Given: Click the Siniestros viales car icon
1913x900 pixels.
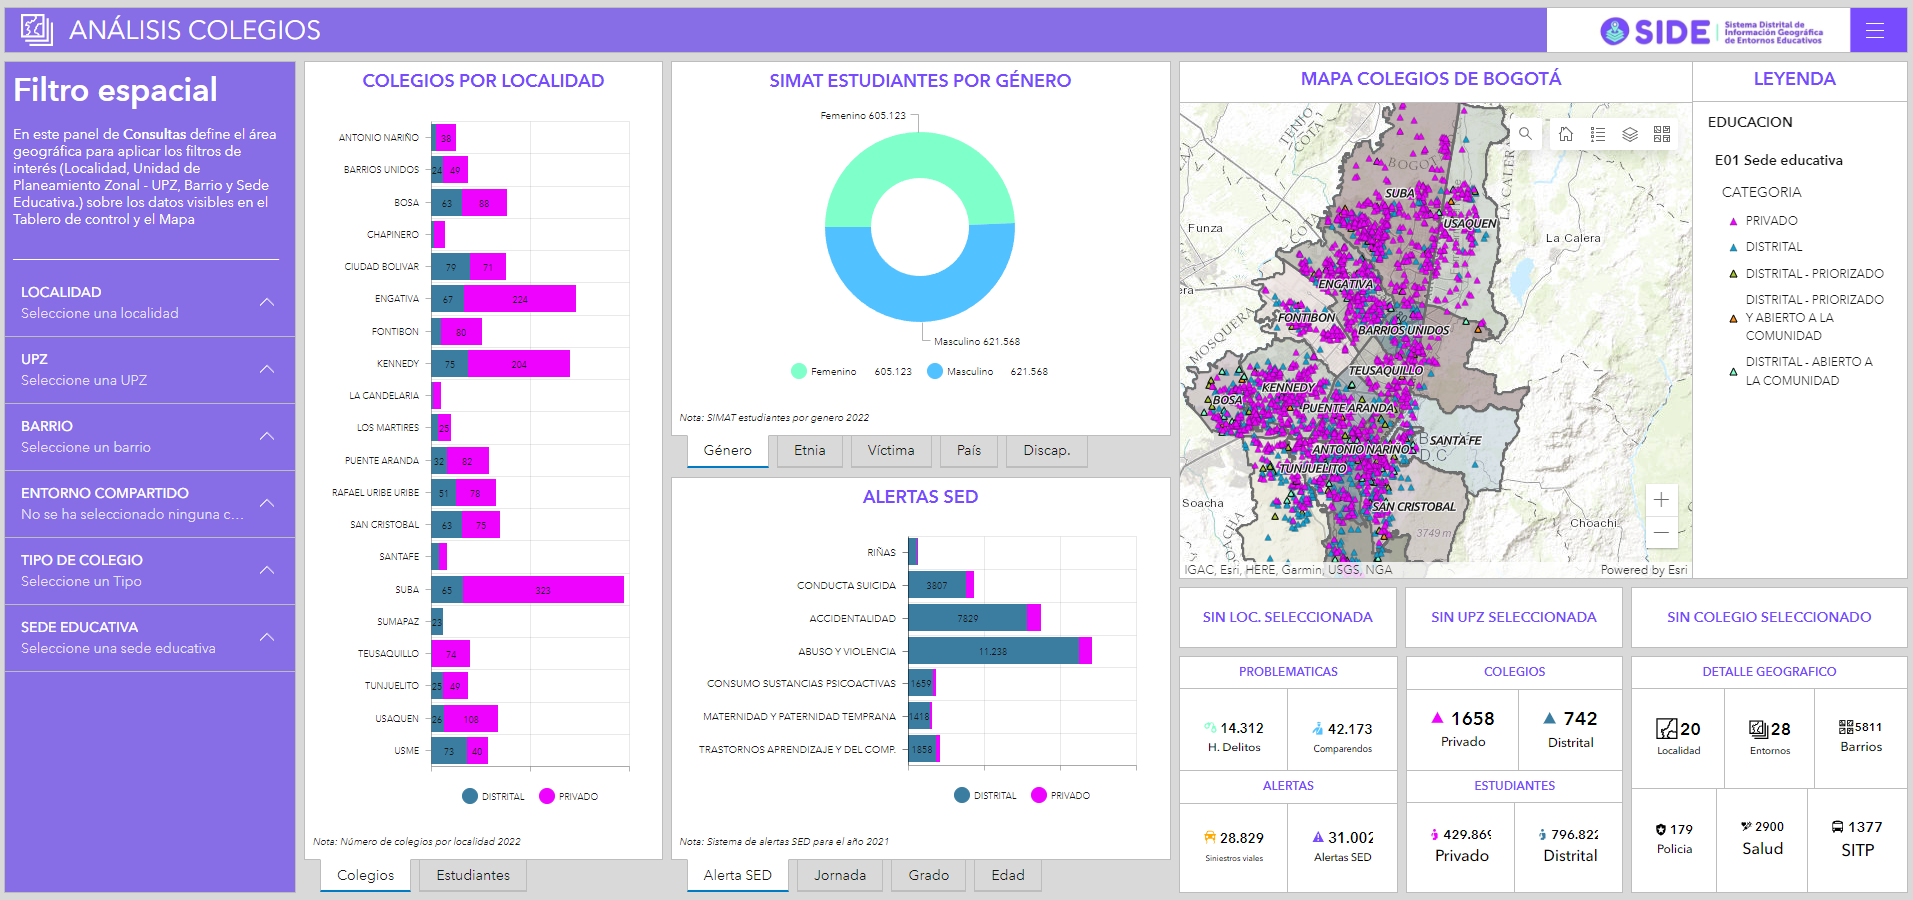Looking at the screenshot, I should pyautogui.click(x=1210, y=838).
